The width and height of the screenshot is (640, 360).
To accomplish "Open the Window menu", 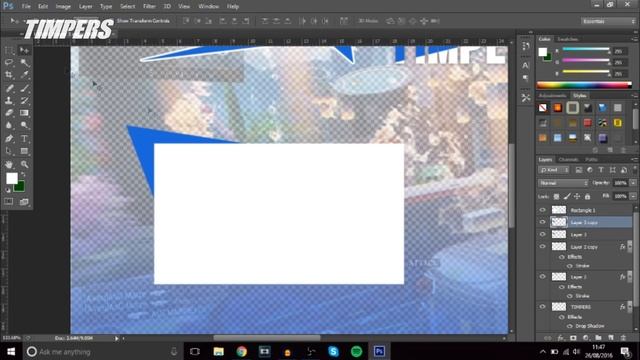I will coord(209,7).
